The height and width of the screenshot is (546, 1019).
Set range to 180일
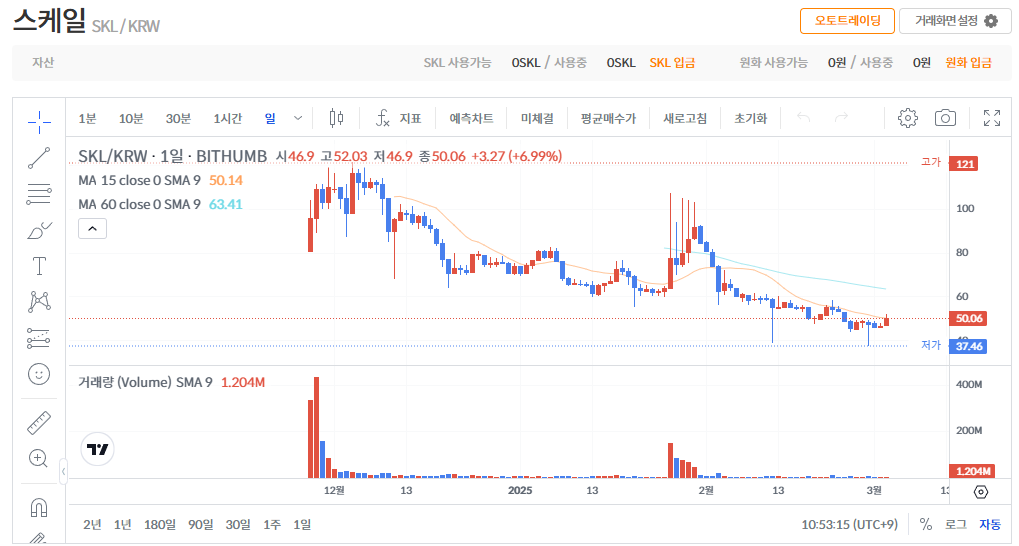point(160,525)
